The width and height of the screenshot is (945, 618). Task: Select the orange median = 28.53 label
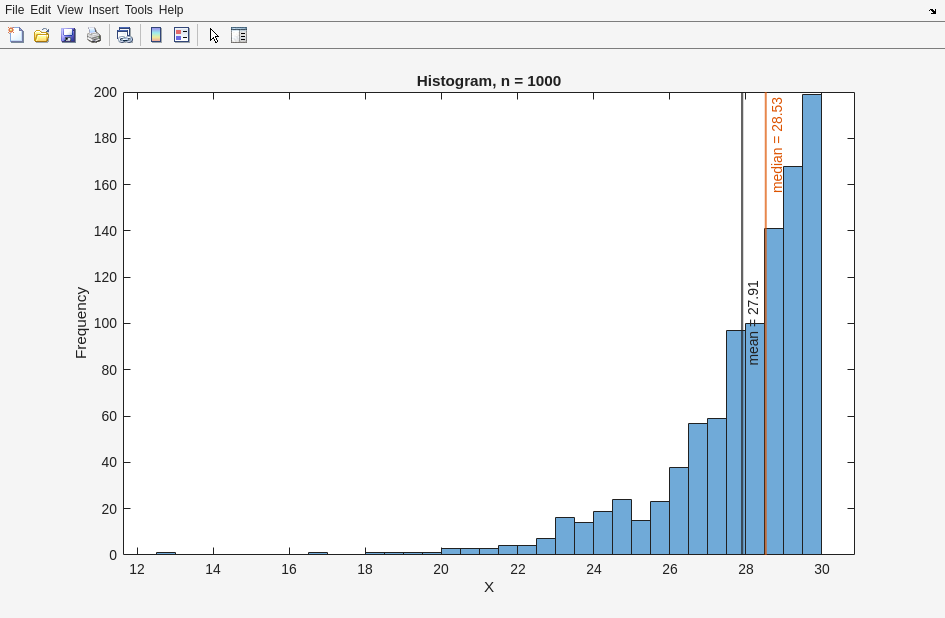pos(777,144)
